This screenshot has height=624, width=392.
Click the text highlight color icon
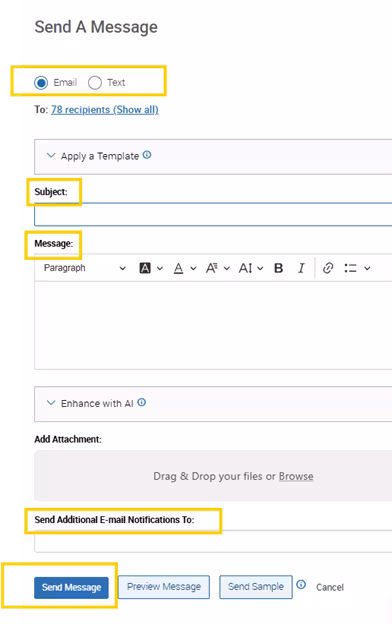pos(145,268)
